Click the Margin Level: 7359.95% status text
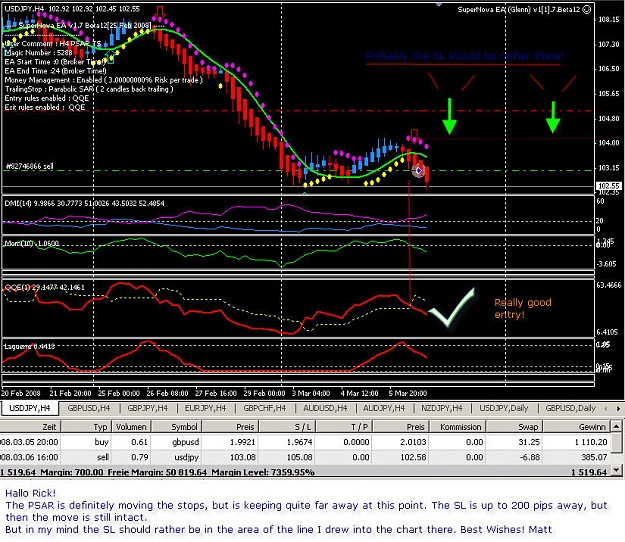This screenshot has height=542, width=625. tap(263, 473)
